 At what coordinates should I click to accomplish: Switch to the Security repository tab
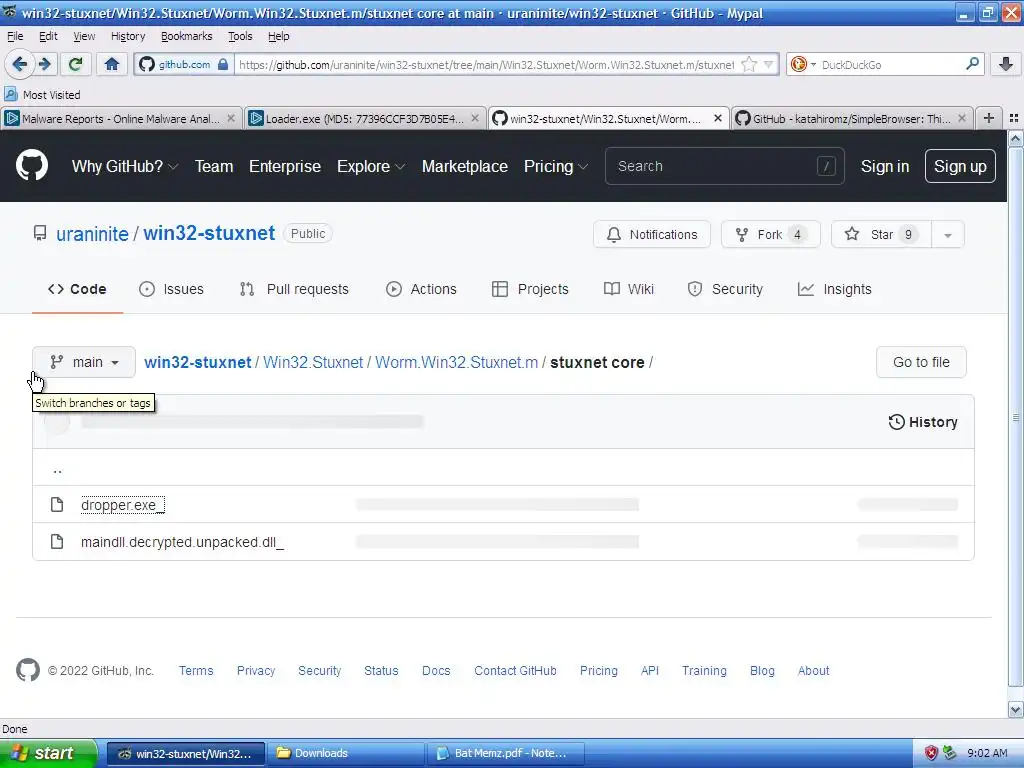725,289
